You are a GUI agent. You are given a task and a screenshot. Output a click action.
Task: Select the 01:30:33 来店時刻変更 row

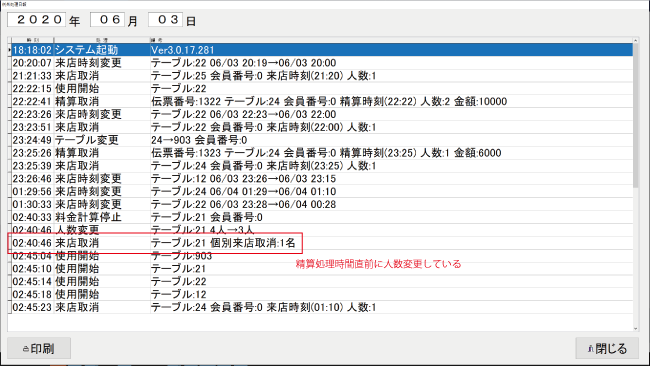tap(322, 204)
